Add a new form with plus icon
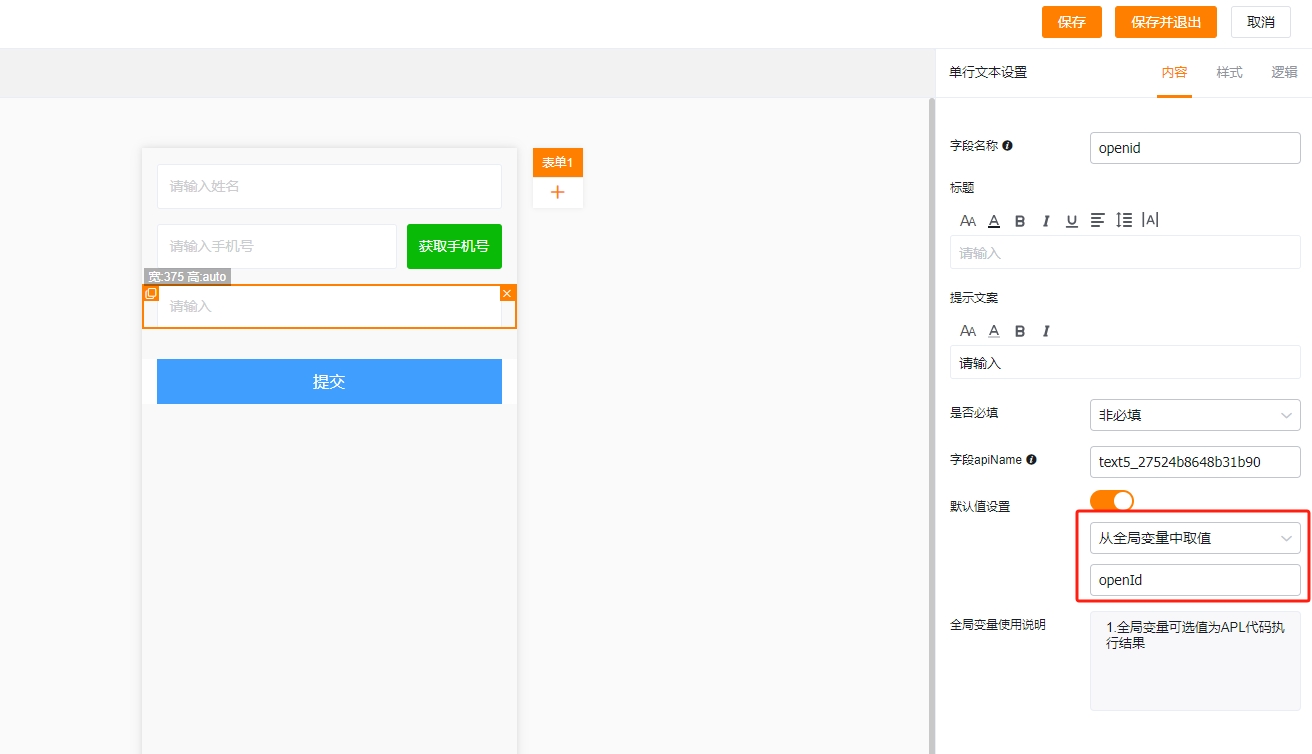The width and height of the screenshot is (1312, 754). [x=558, y=192]
